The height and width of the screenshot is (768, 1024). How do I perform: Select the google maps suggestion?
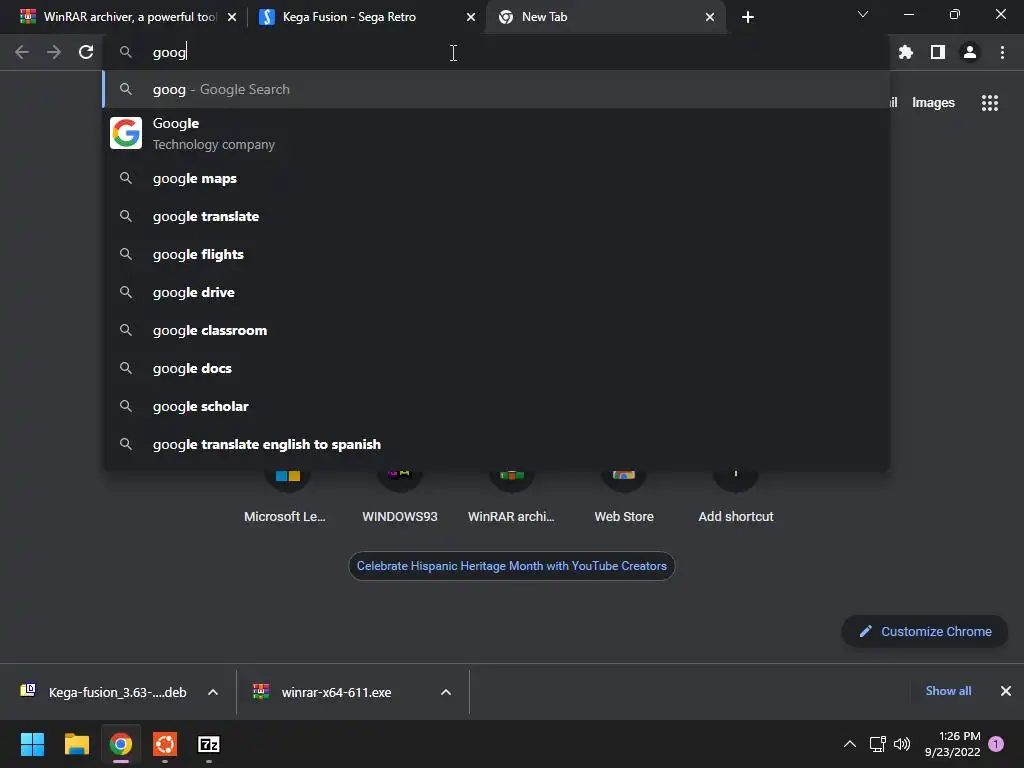[x=496, y=178]
